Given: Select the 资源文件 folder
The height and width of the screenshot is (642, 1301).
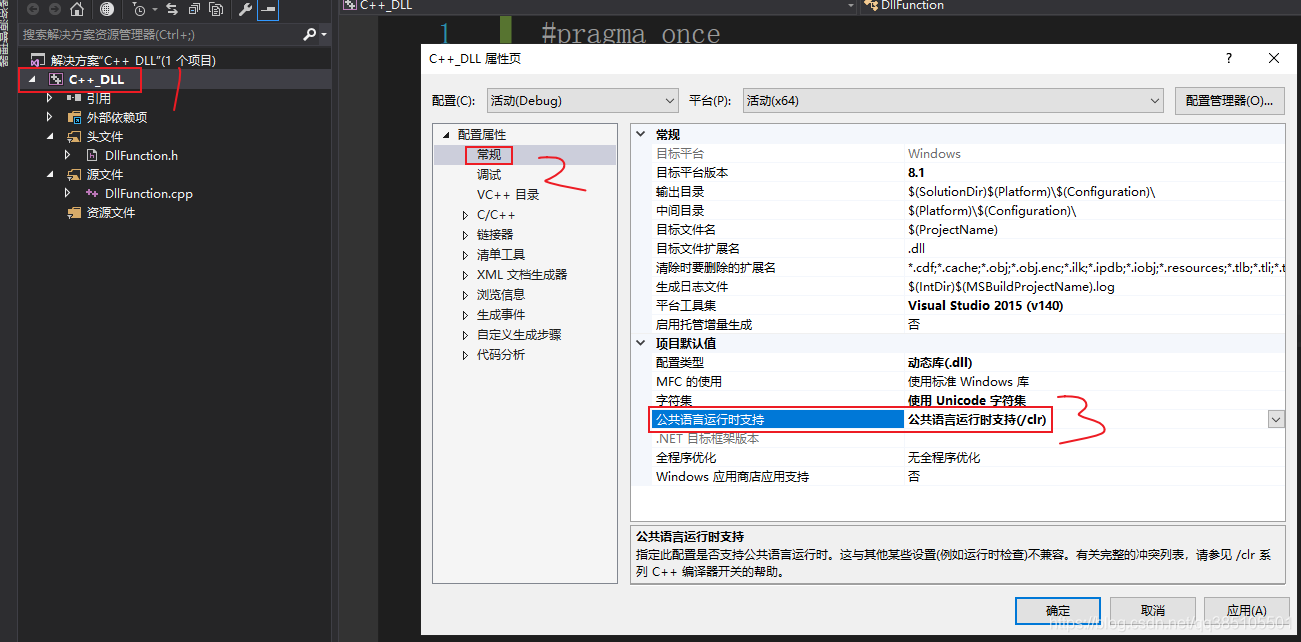Looking at the screenshot, I should pos(110,212).
